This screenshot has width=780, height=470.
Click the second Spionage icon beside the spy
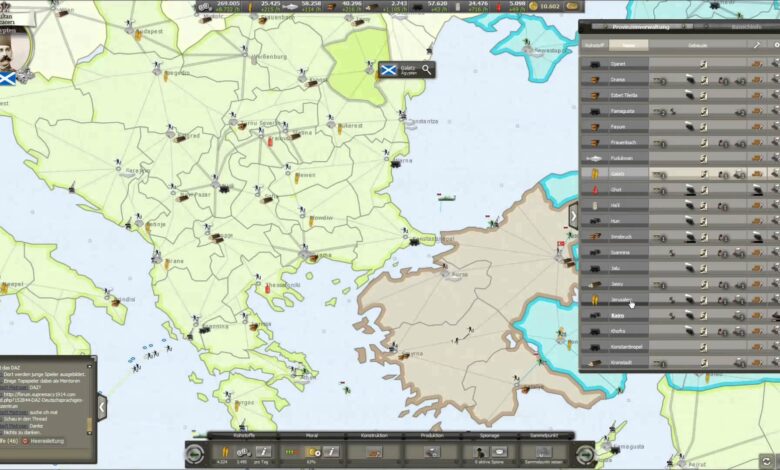pyautogui.click(x=499, y=452)
